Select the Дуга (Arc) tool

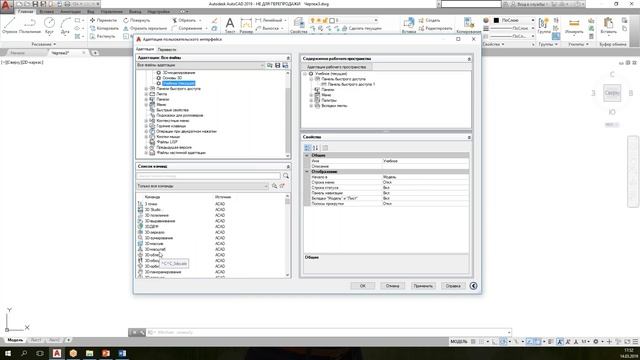click(x=65, y=25)
